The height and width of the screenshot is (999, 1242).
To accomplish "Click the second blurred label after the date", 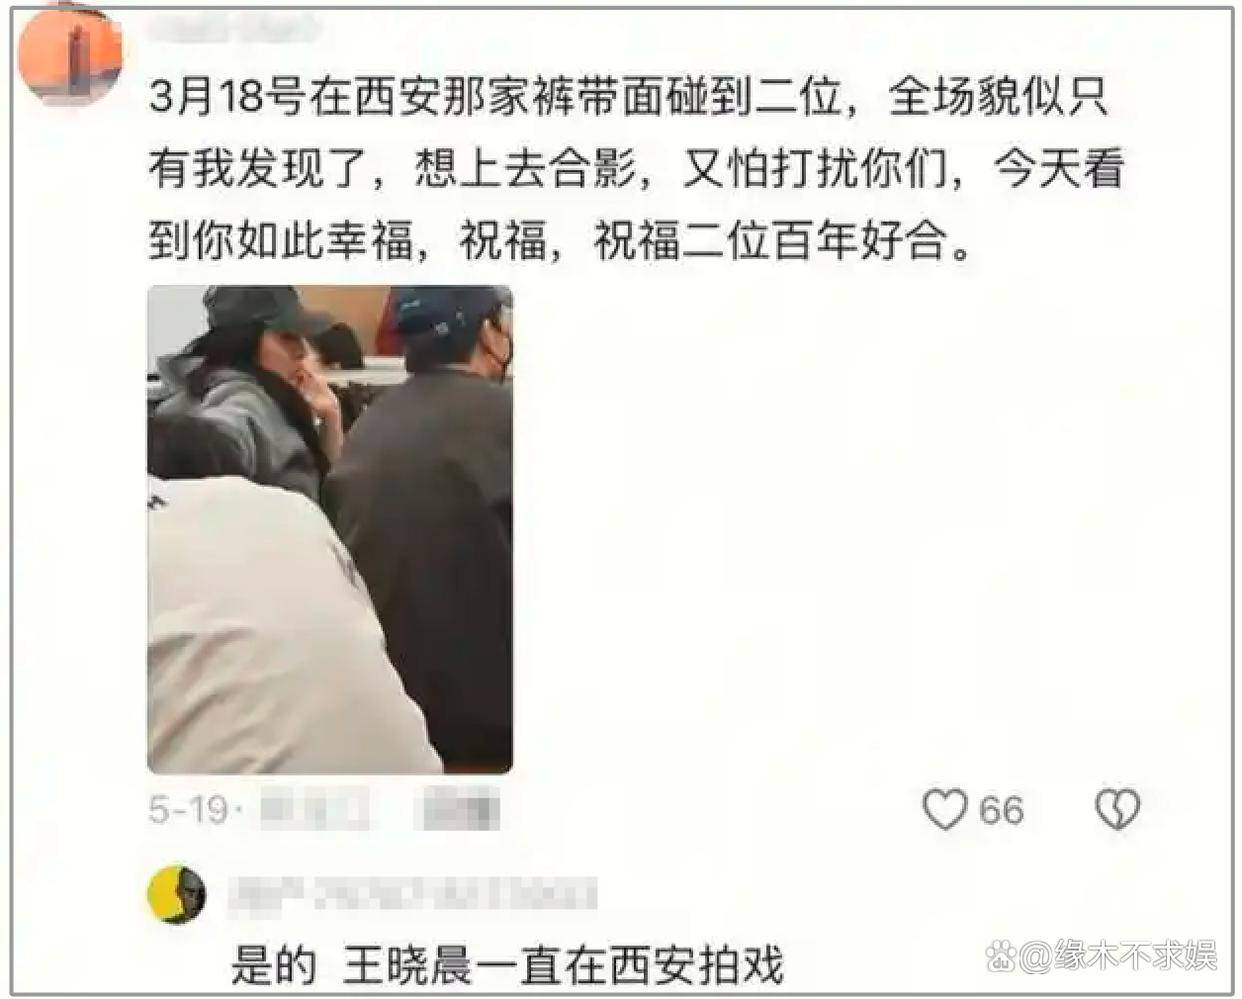I will click(460, 809).
